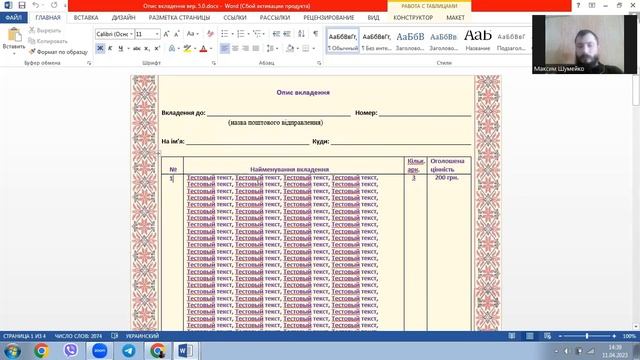Click the text highlight color marker icon
This screenshot has width=640, height=360.
pyautogui.click(x=187, y=49)
